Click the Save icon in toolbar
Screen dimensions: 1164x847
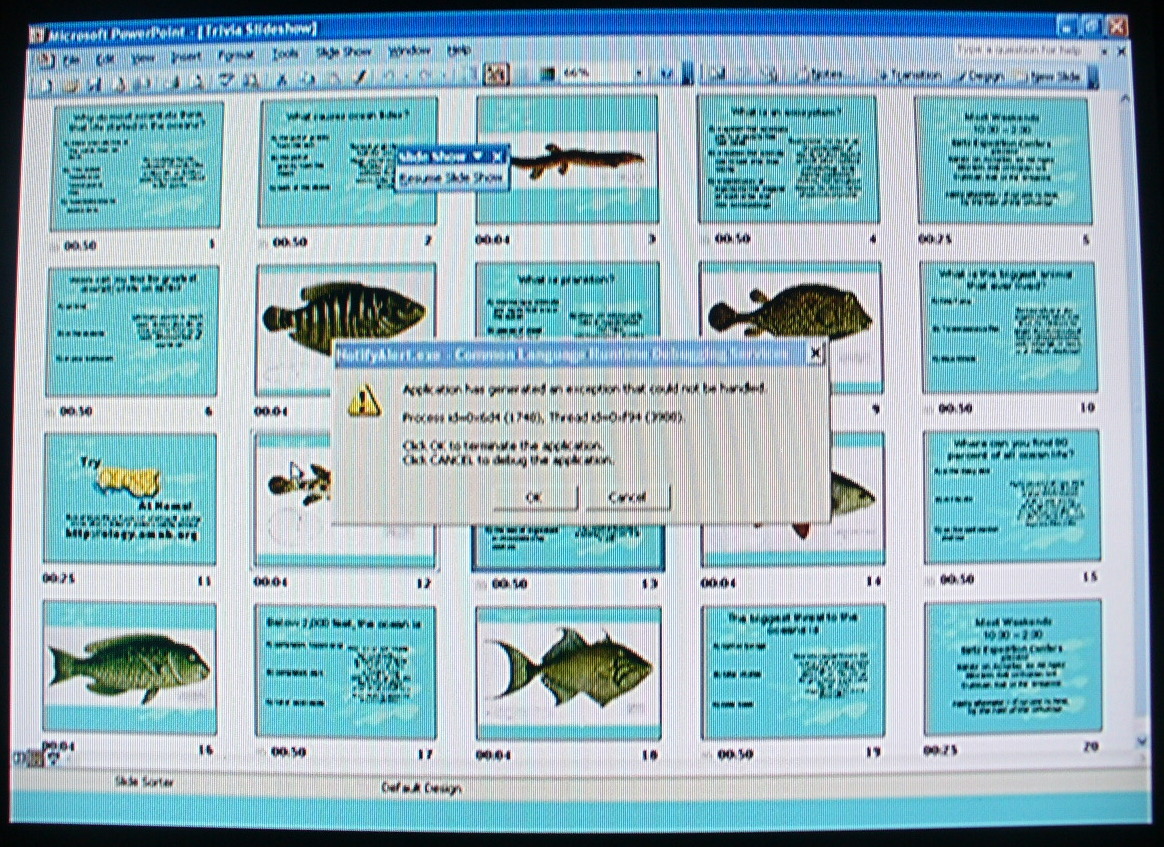94,84
